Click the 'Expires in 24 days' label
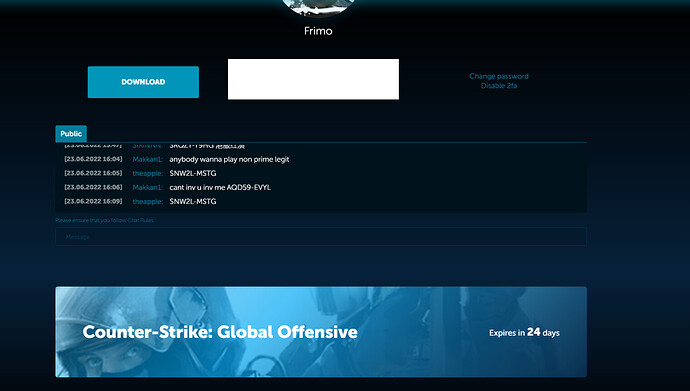 (524, 333)
